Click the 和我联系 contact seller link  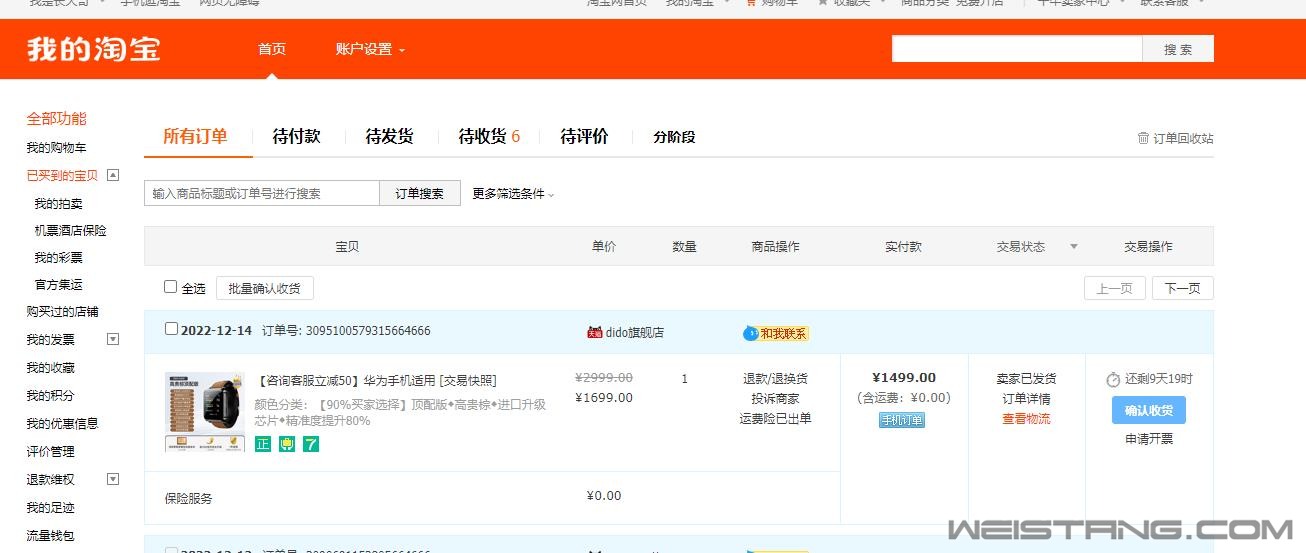783,333
